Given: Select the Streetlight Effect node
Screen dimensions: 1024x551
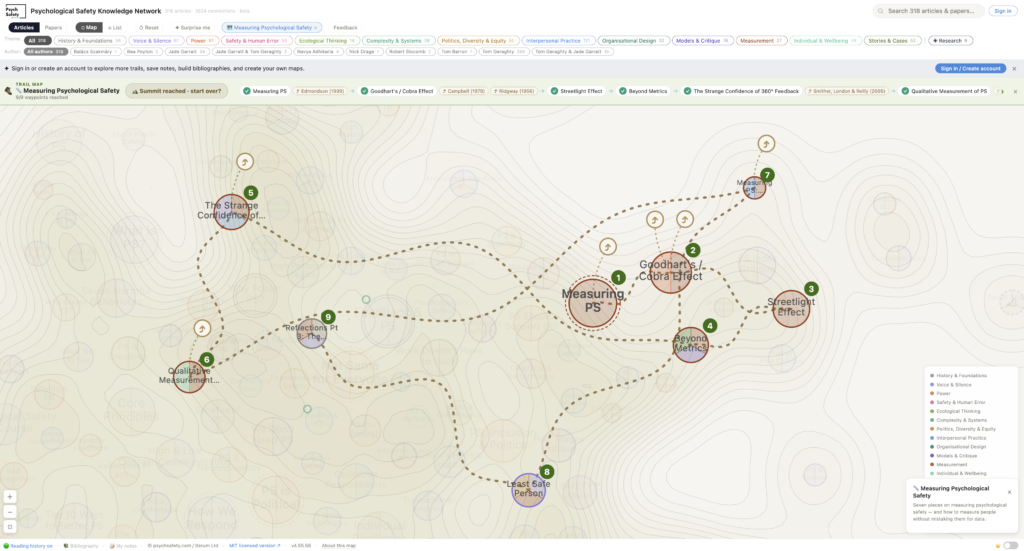Looking at the screenshot, I should (791, 308).
